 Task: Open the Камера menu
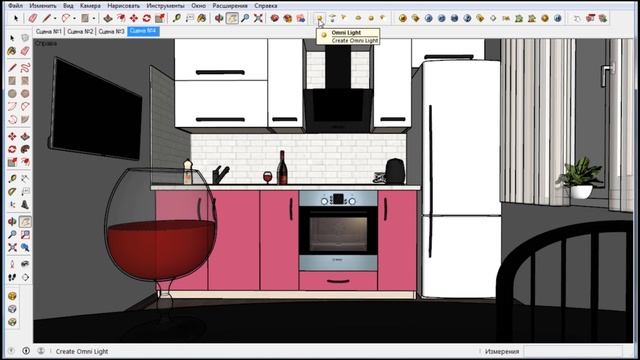90,6
